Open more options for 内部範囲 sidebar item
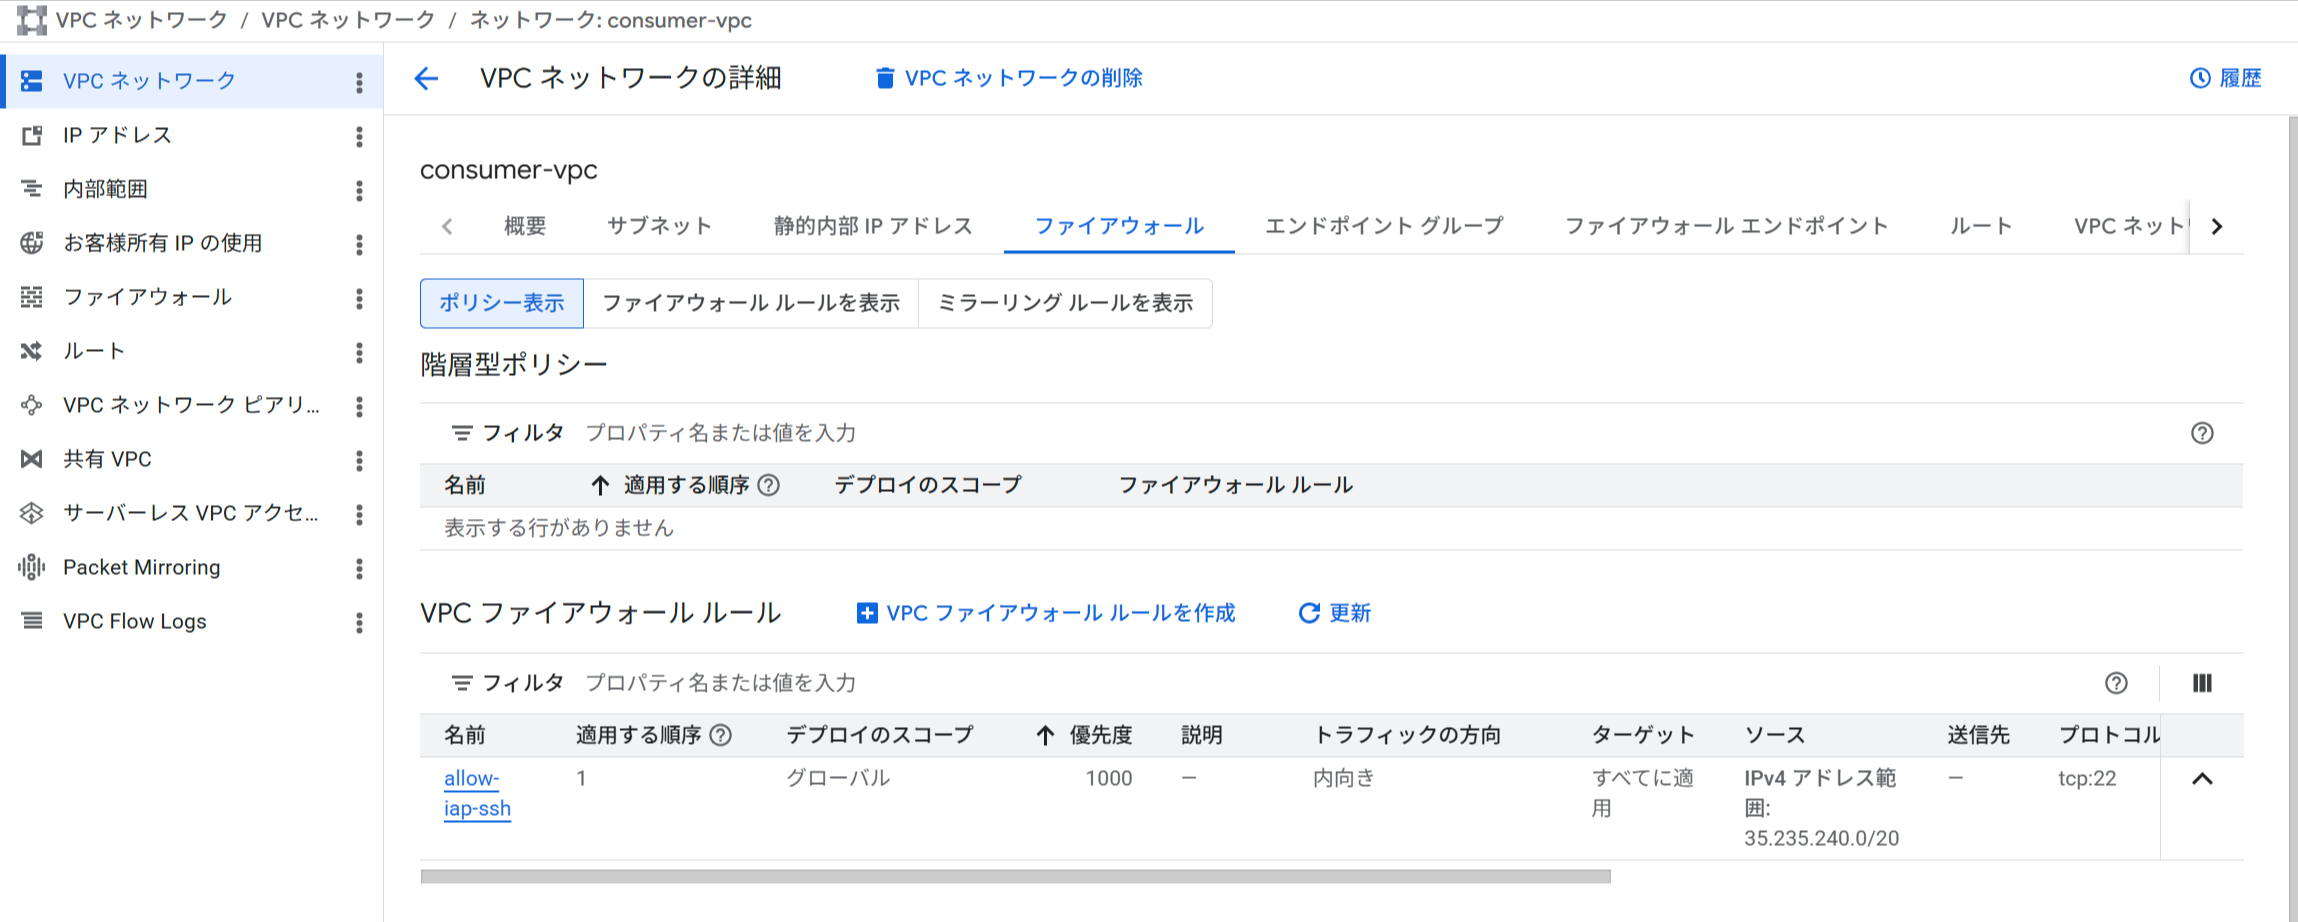The width and height of the screenshot is (2298, 922). pos(359,190)
